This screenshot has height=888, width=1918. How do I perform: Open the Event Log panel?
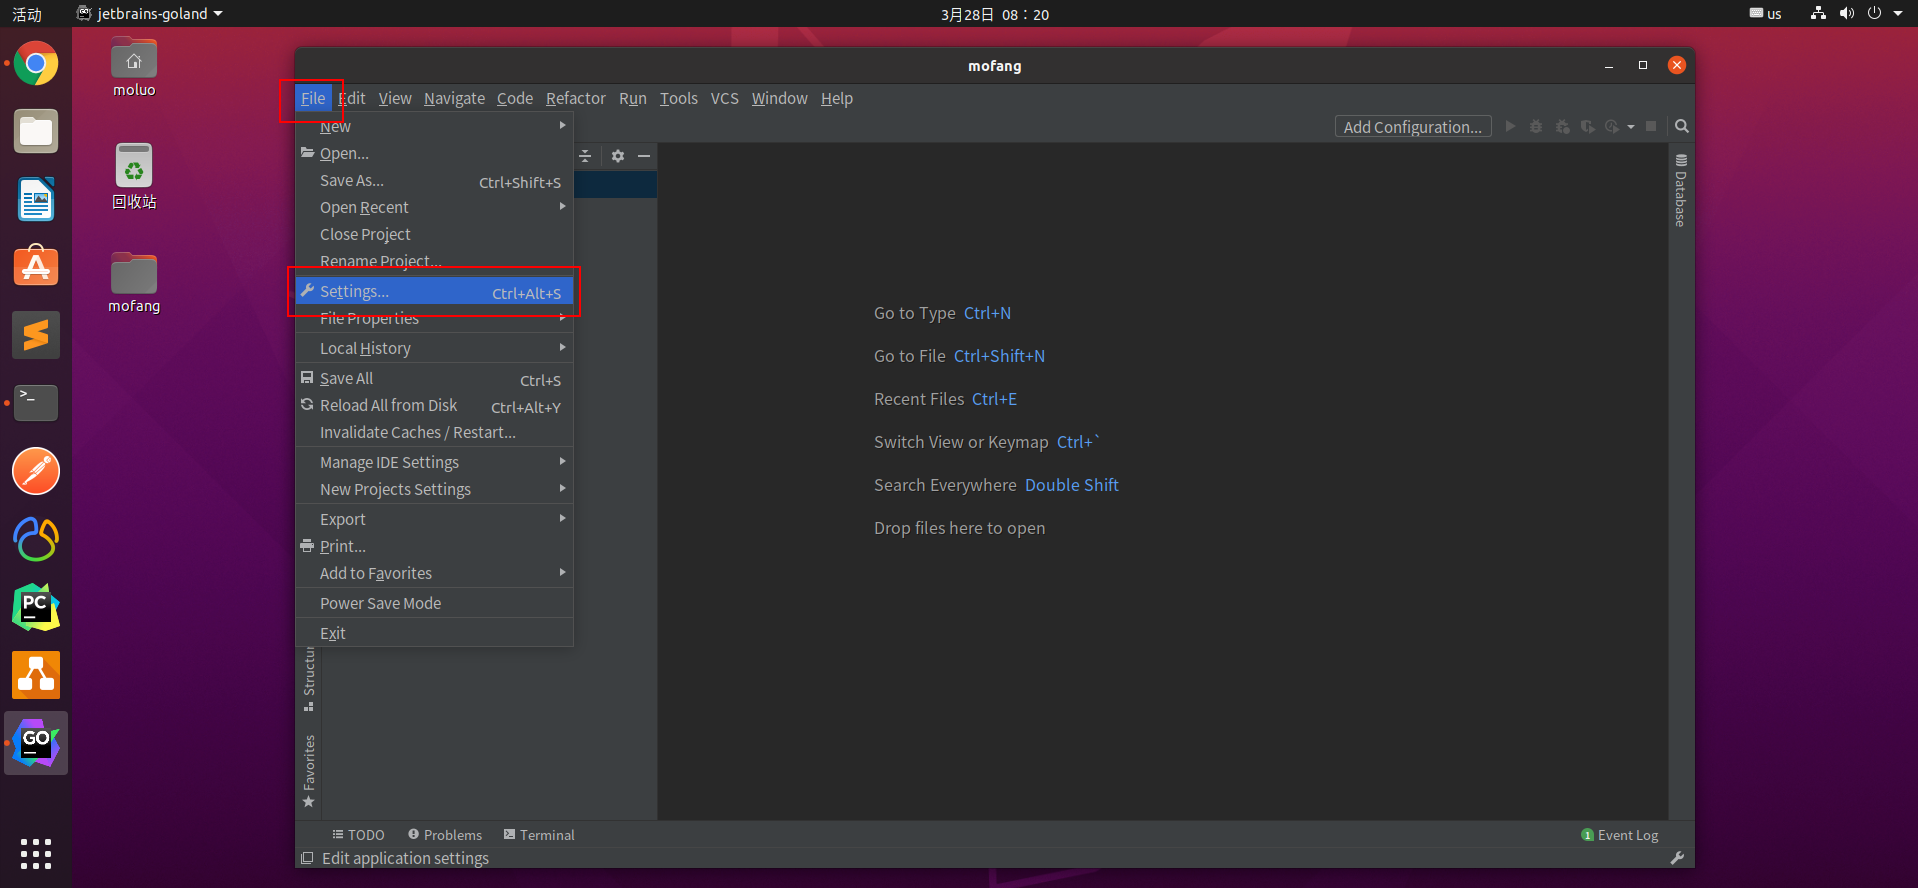coord(1620,835)
